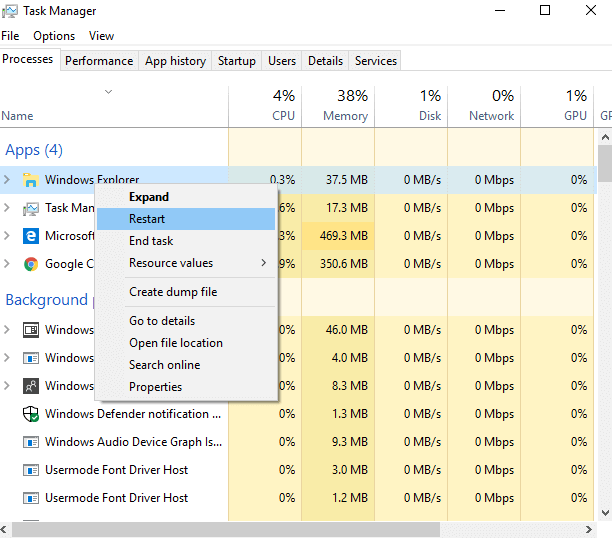This screenshot has width=612, height=538.
Task: Expand the second background Windows process
Action: coord(7,358)
